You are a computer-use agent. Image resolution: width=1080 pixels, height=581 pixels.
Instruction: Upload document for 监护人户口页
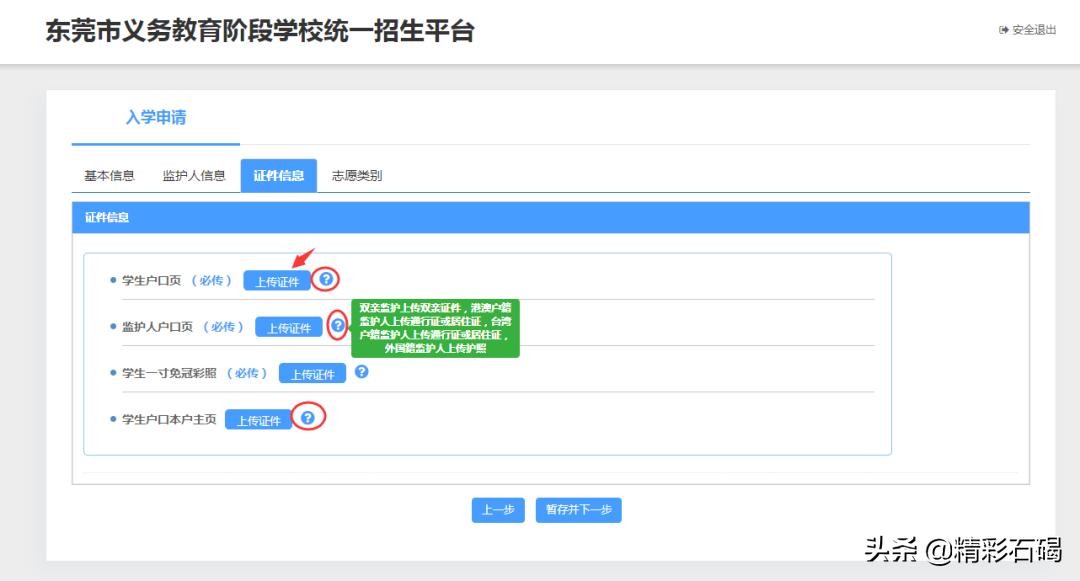coord(289,327)
